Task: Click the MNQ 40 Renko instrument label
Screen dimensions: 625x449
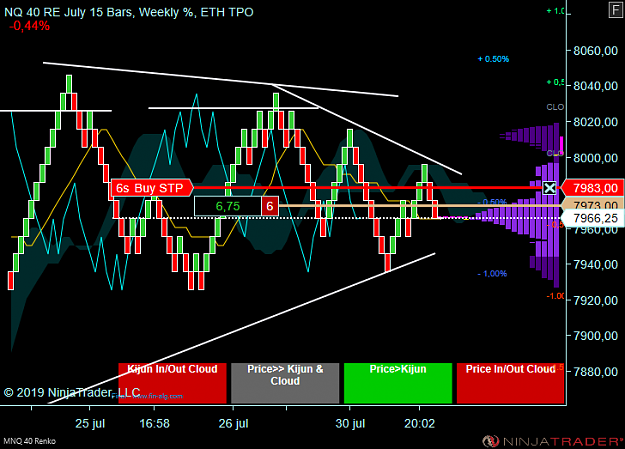Action: pyautogui.click(x=29, y=441)
